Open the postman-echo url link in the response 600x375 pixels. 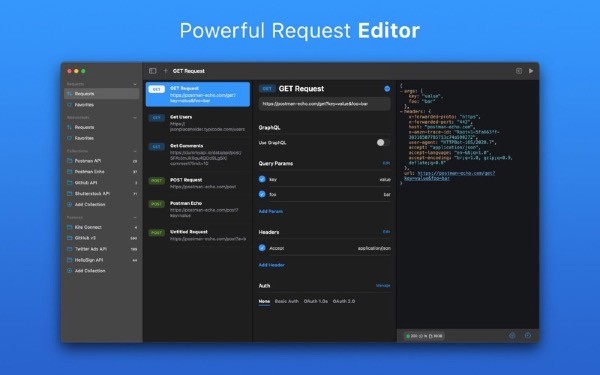[450, 176]
